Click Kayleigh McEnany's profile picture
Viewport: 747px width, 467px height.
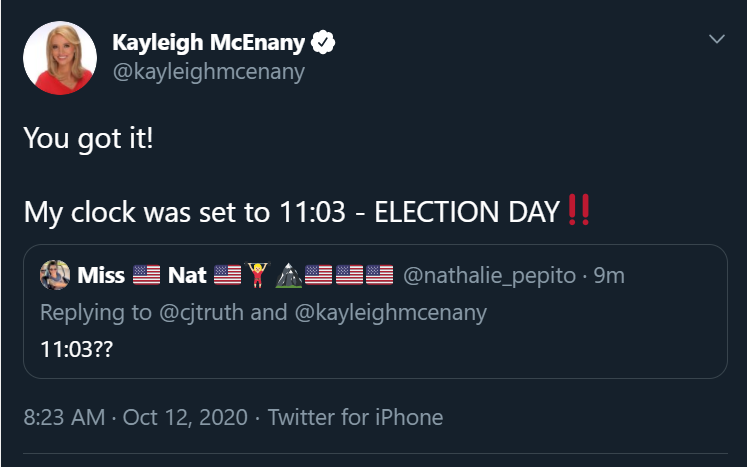coord(60,58)
